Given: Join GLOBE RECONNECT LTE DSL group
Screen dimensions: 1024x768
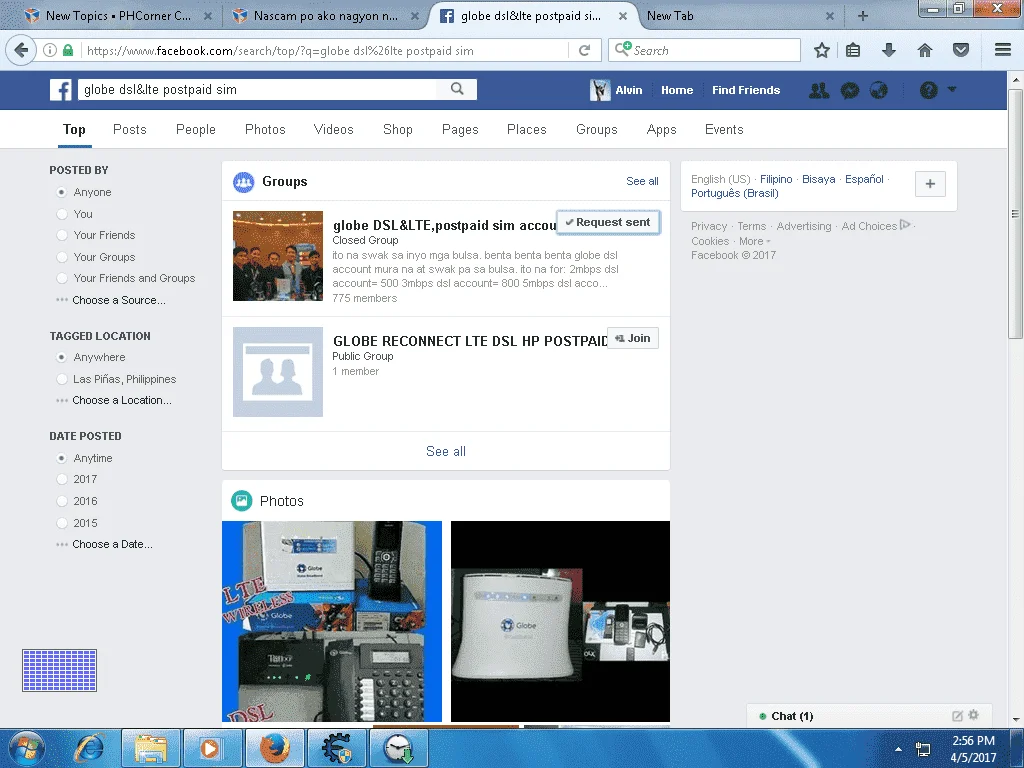Looking at the screenshot, I should coord(633,338).
